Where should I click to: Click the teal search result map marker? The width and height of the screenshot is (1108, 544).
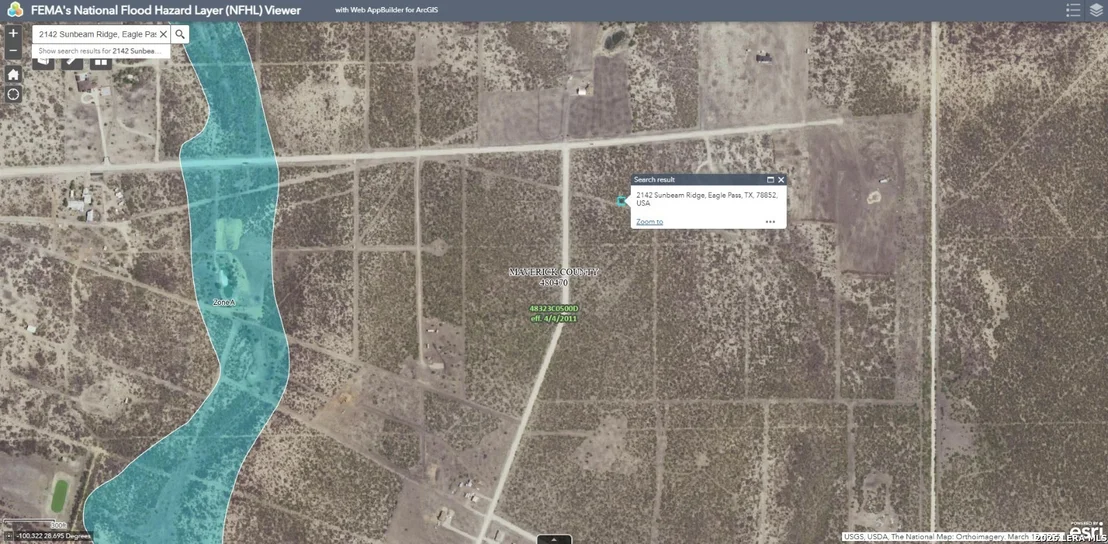coord(621,201)
